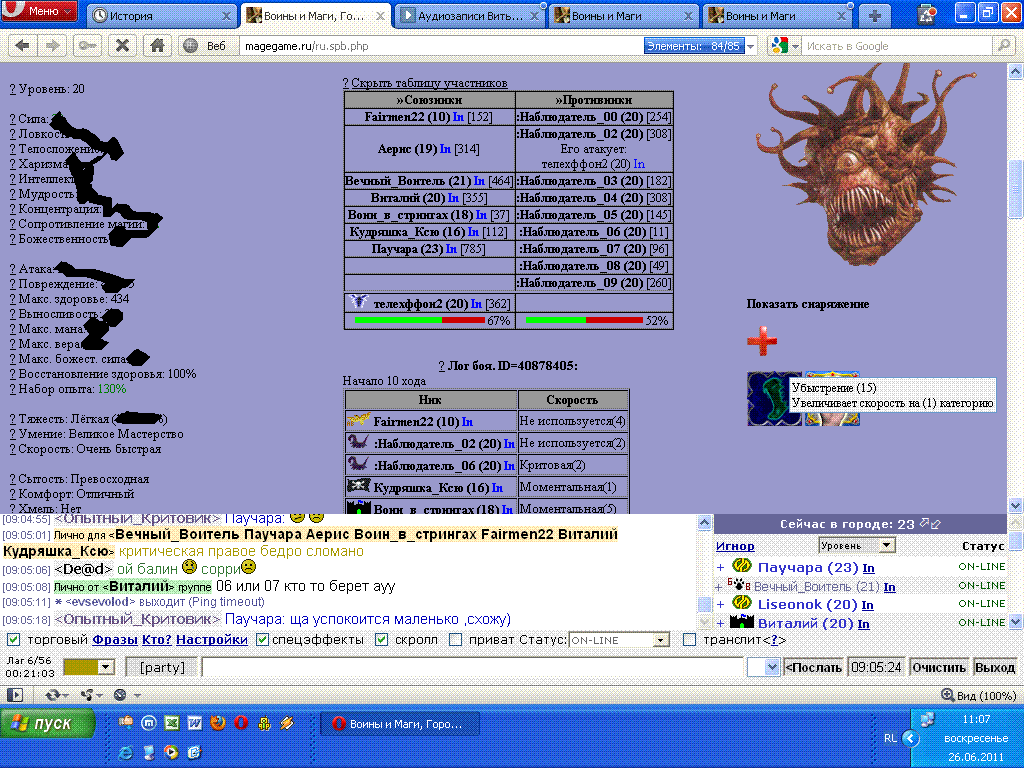This screenshot has width=1024, height=768.
Task: Click the Искать в Google search field
Action: click(x=898, y=46)
